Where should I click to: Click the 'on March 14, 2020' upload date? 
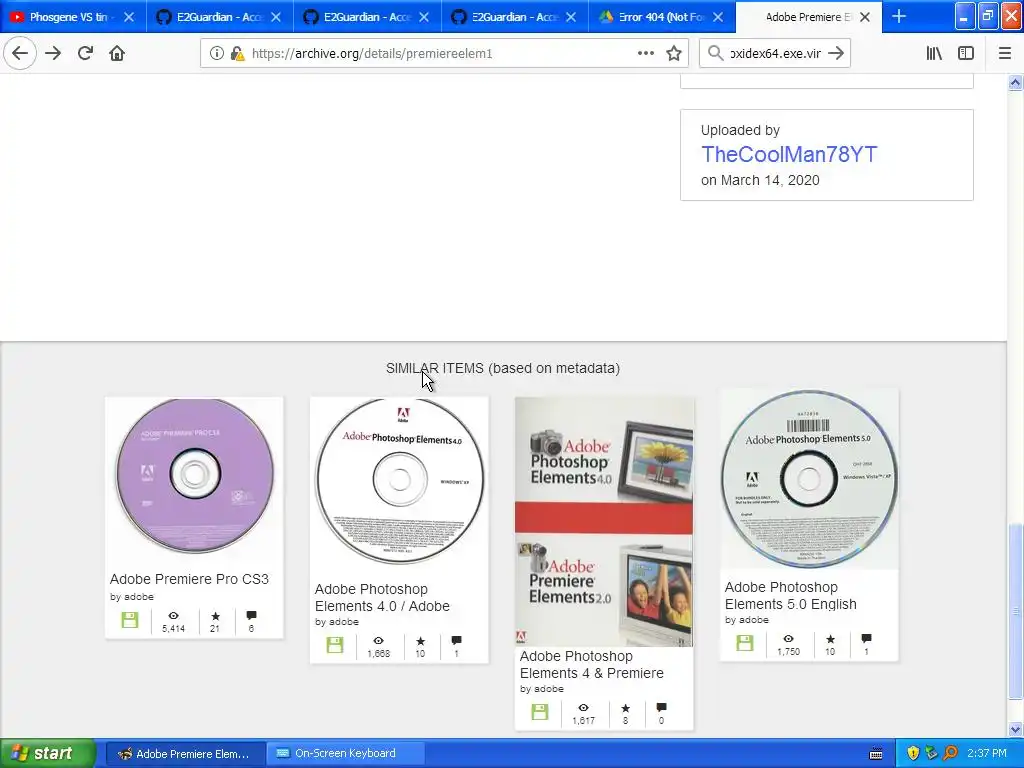click(760, 180)
